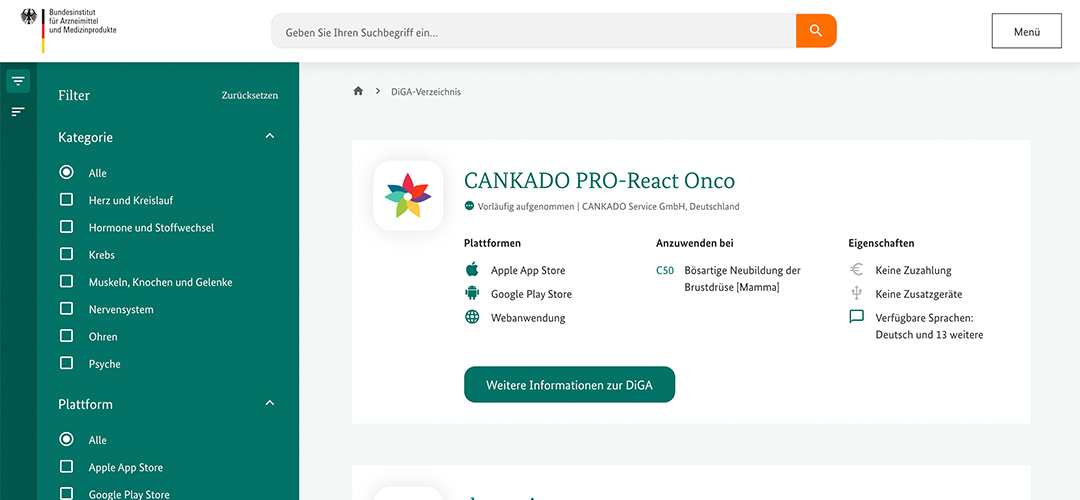This screenshot has width=1080, height=500.
Task: Click Verfügbare Sprachen Deutsch und 13 weitere
Action: point(929,326)
